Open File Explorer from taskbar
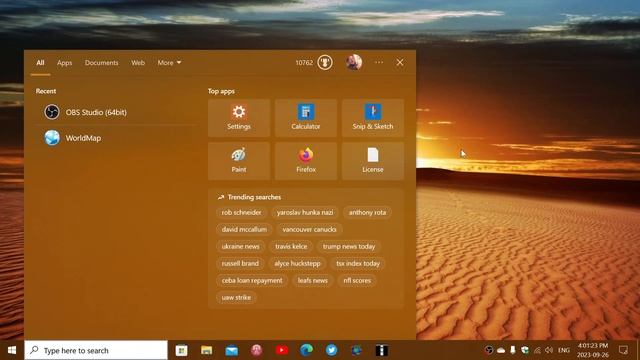This screenshot has height=360, width=640. [x=207, y=350]
